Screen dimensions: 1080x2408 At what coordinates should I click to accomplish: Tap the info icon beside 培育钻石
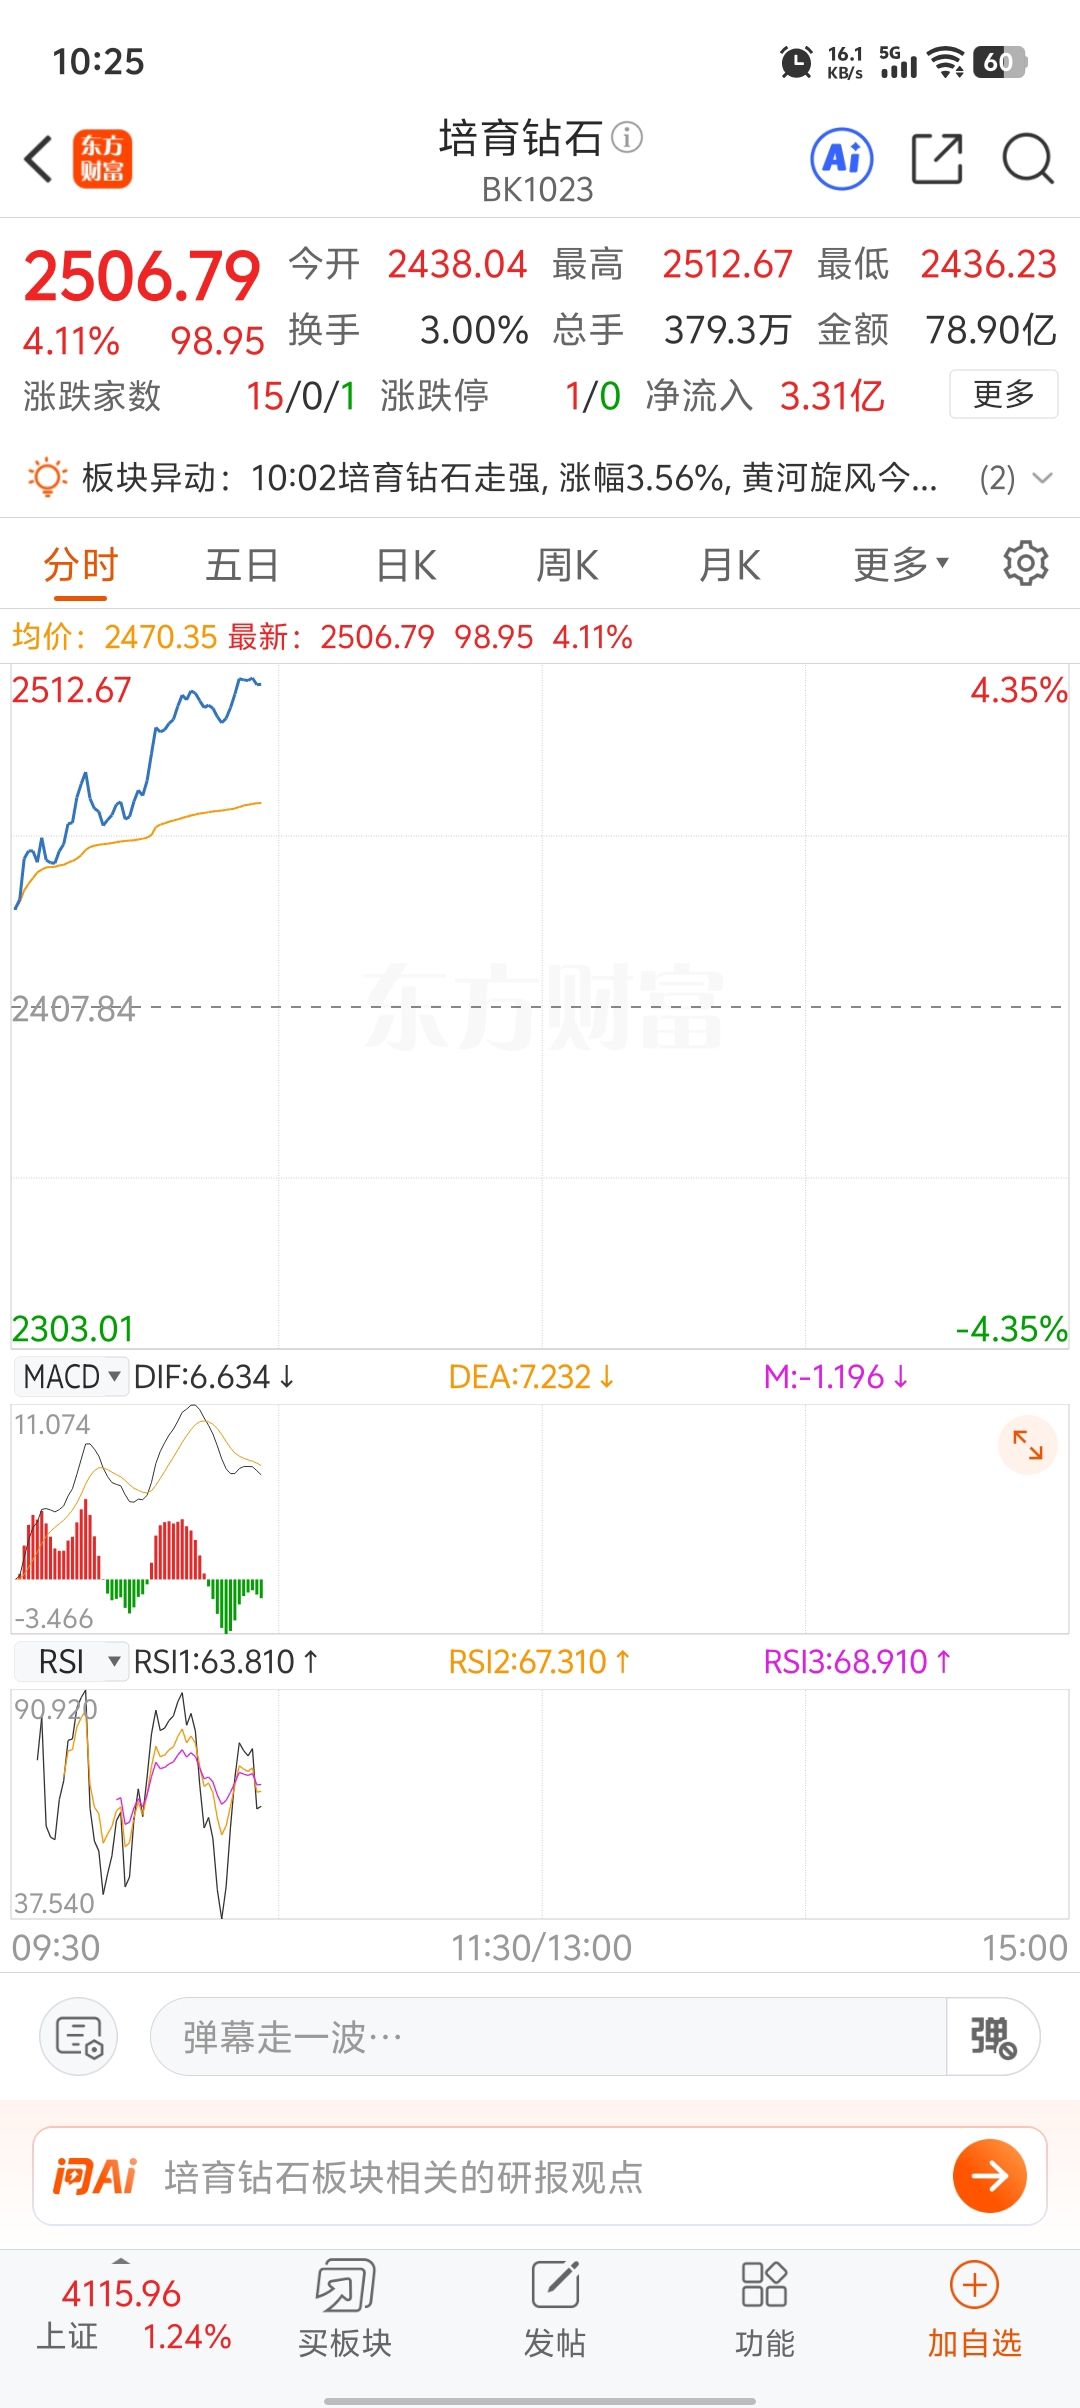click(627, 137)
